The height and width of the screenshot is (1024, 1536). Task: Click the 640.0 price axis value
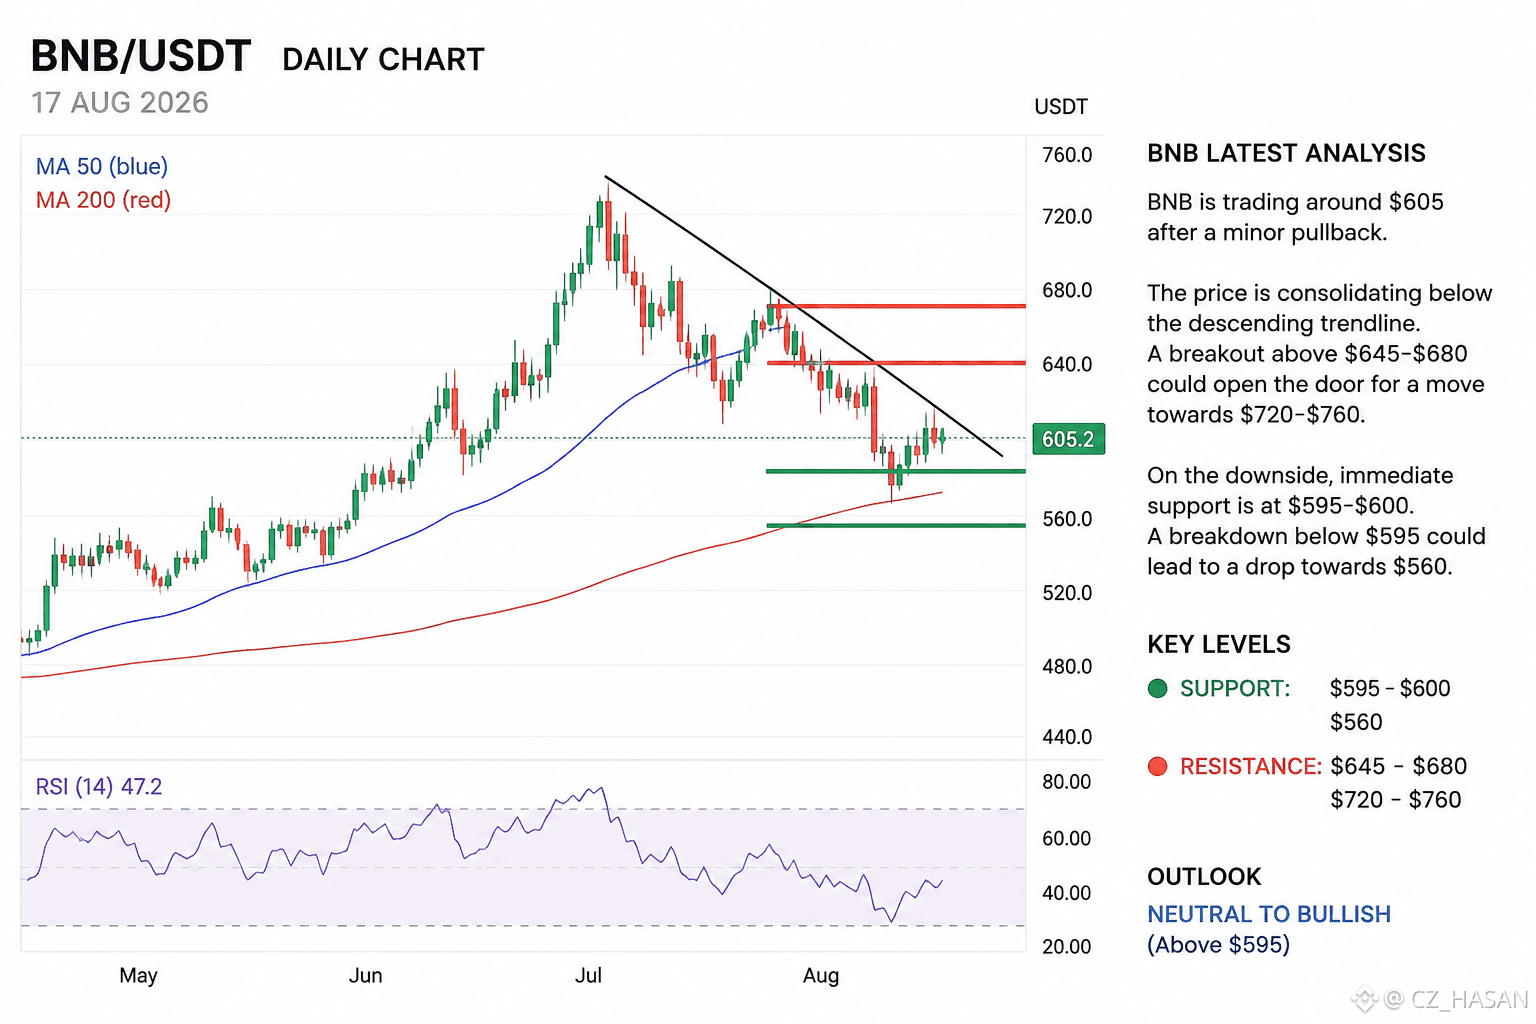coord(1067,364)
